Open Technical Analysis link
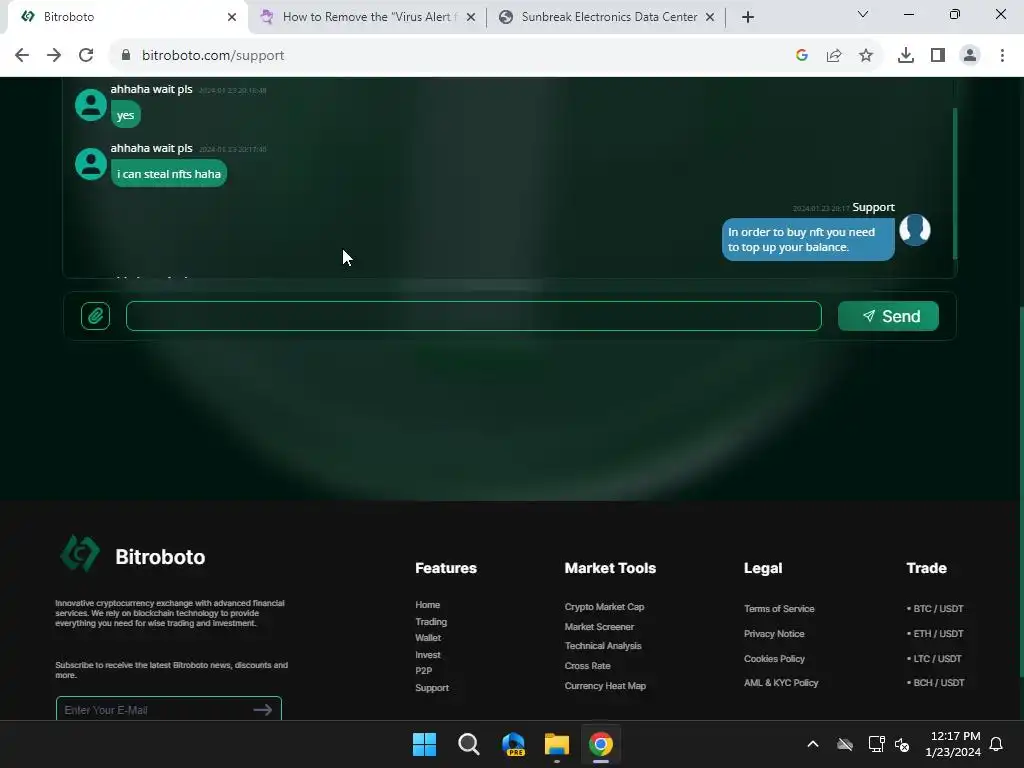This screenshot has height=768, width=1024. pyautogui.click(x=603, y=646)
